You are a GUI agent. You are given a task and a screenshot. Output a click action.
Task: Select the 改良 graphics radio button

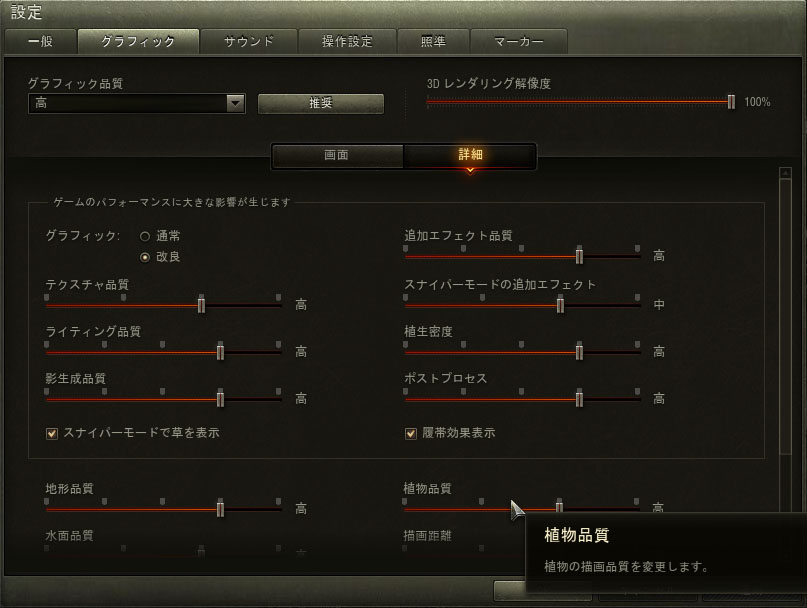point(145,257)
